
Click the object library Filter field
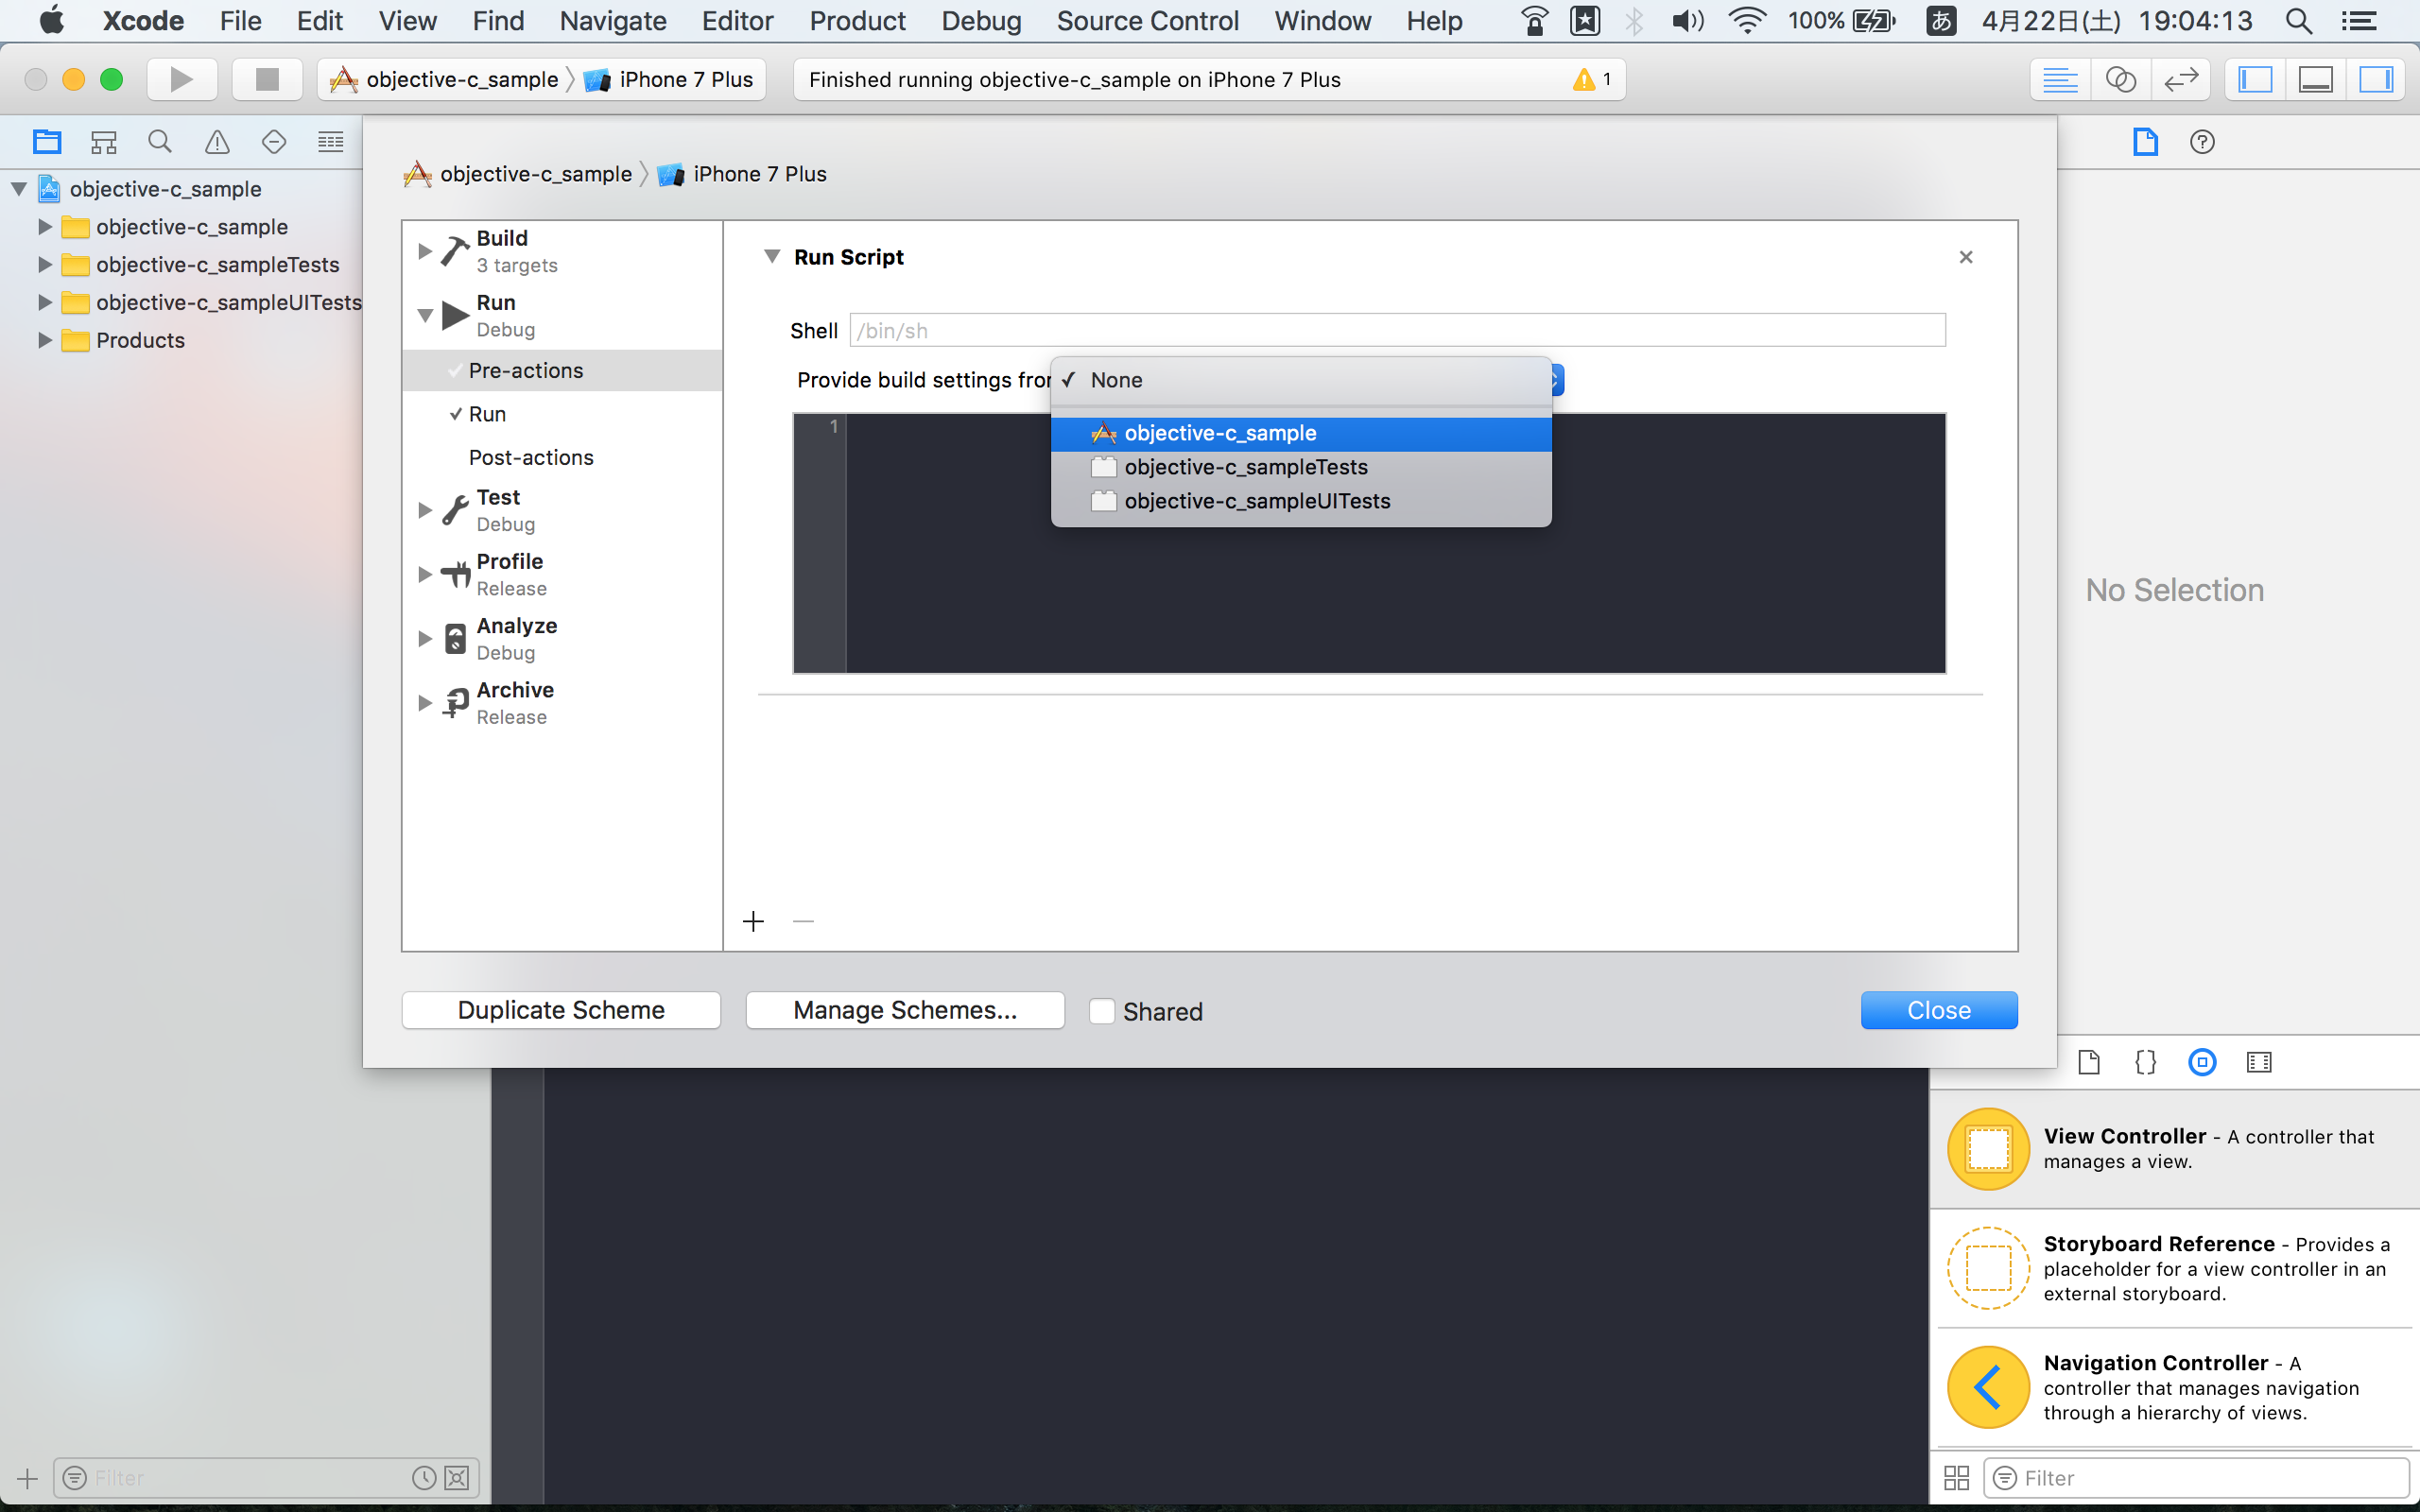click(2196, 1478)
